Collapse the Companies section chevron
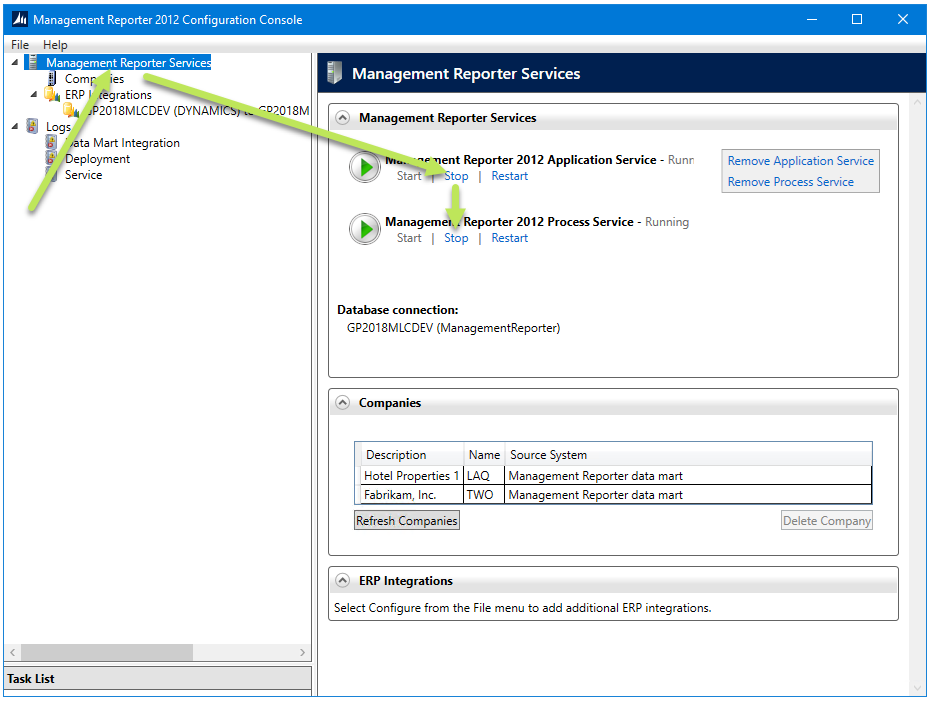 point(342,402)
